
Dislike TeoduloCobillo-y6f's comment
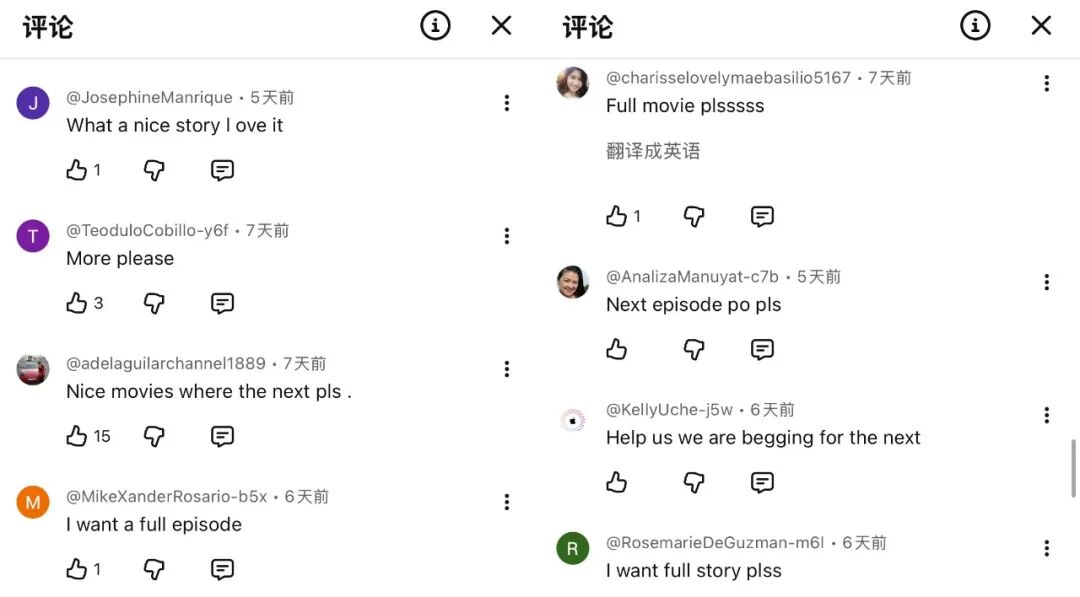[x=154, y=303]
